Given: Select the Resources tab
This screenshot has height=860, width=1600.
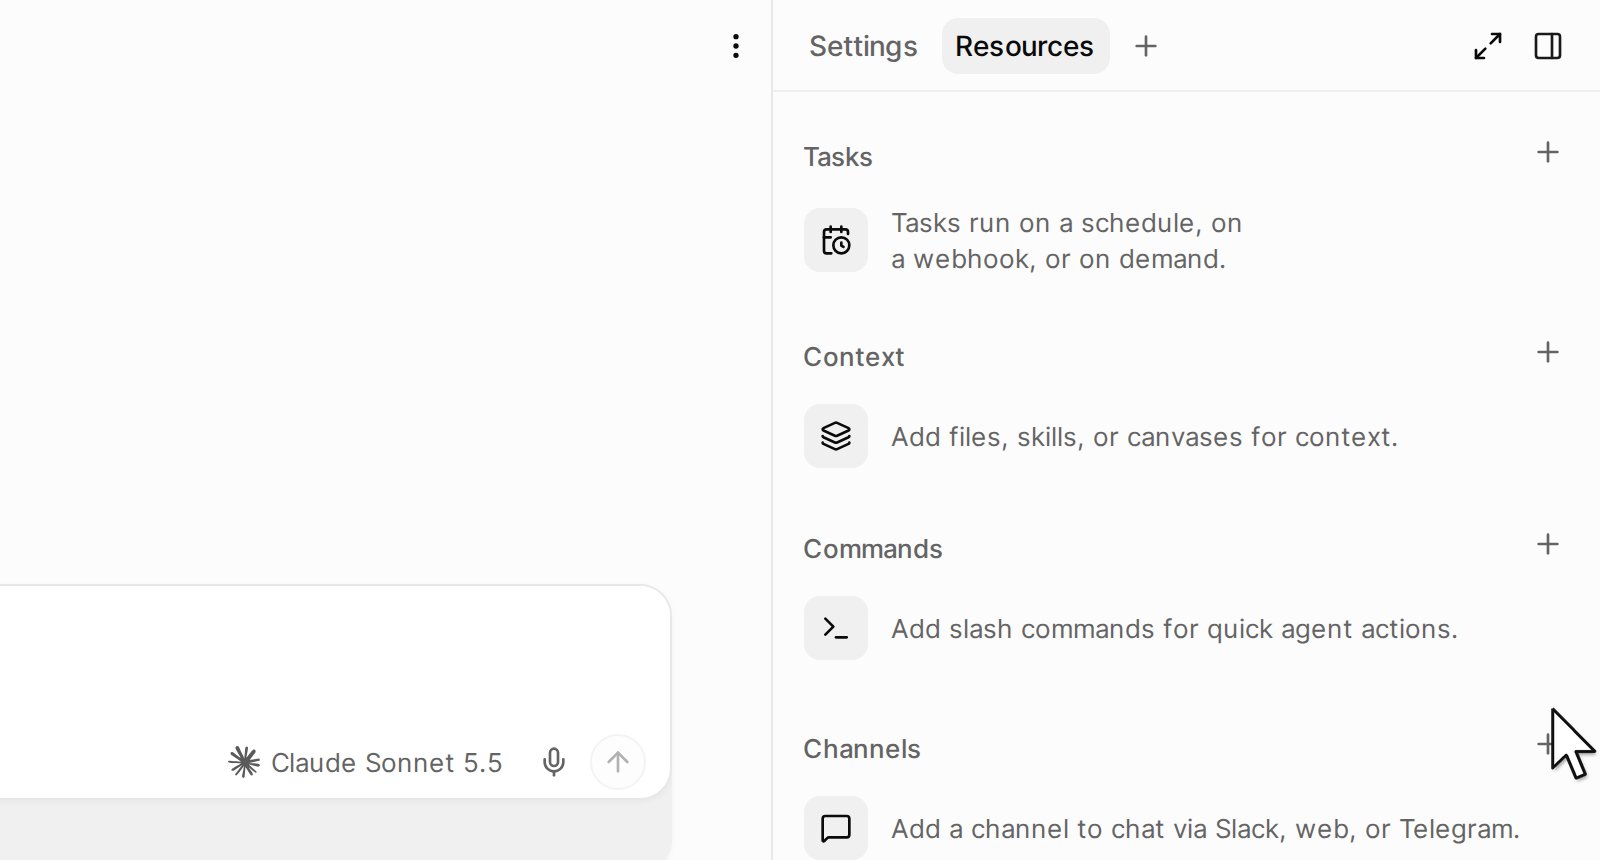Looking at the screenshot, I should 1025,46.
